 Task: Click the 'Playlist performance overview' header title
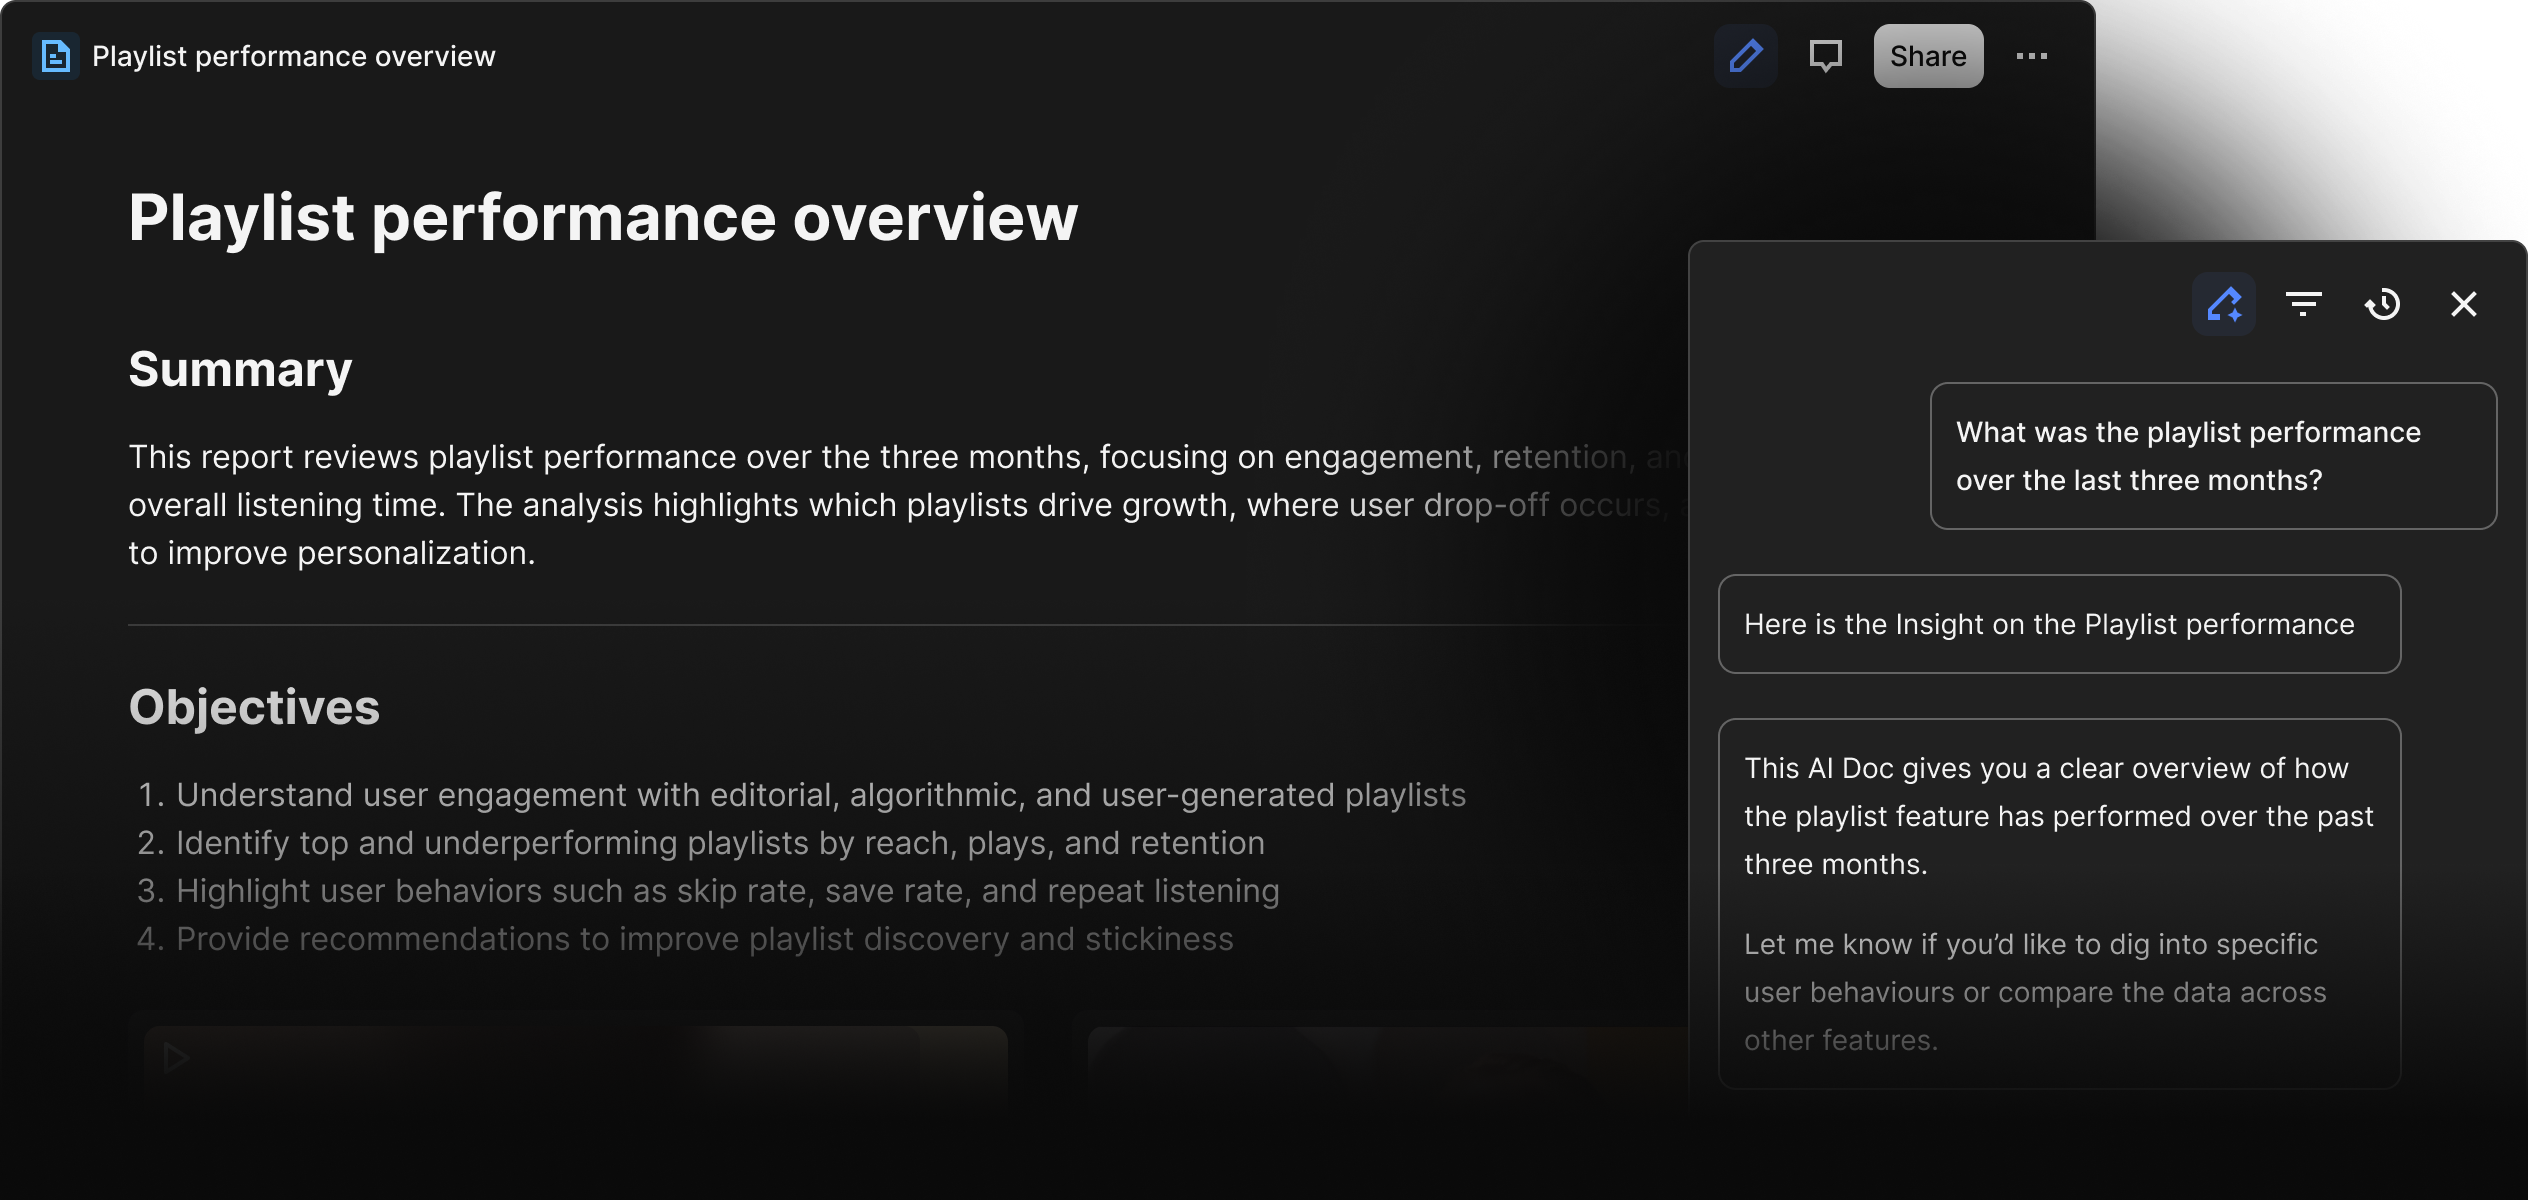tap(293, 56)
